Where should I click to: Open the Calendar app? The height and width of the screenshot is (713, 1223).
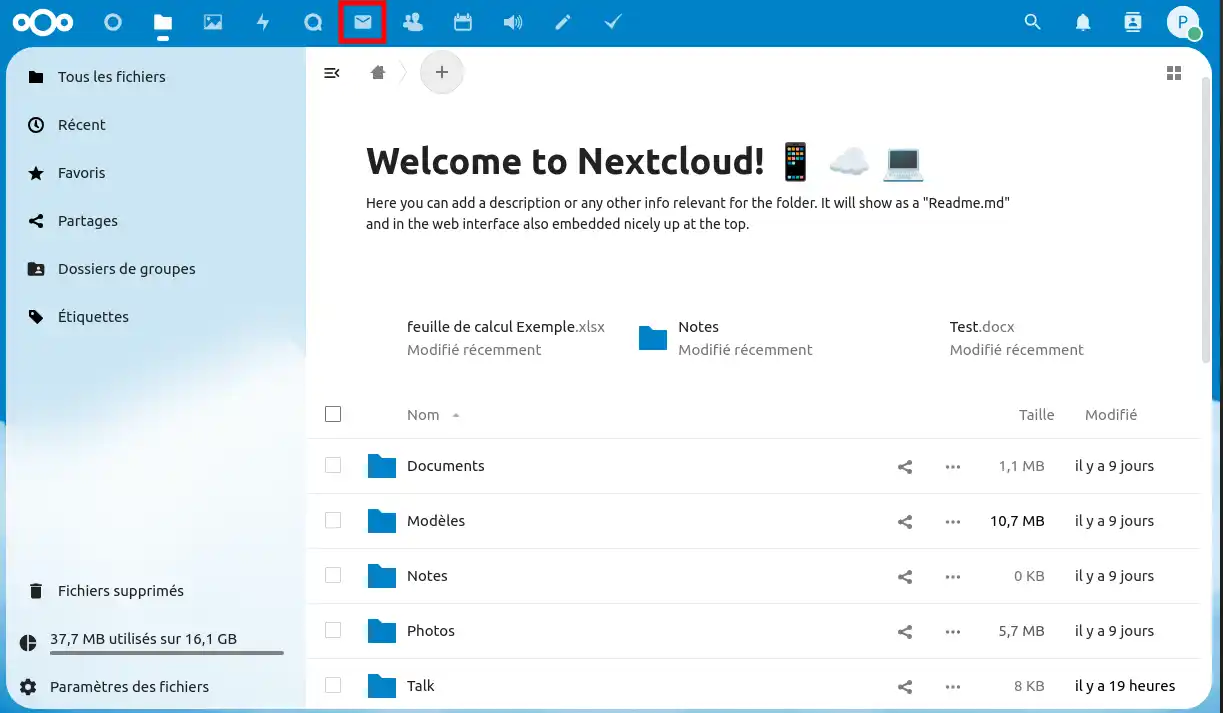(462, 21)
